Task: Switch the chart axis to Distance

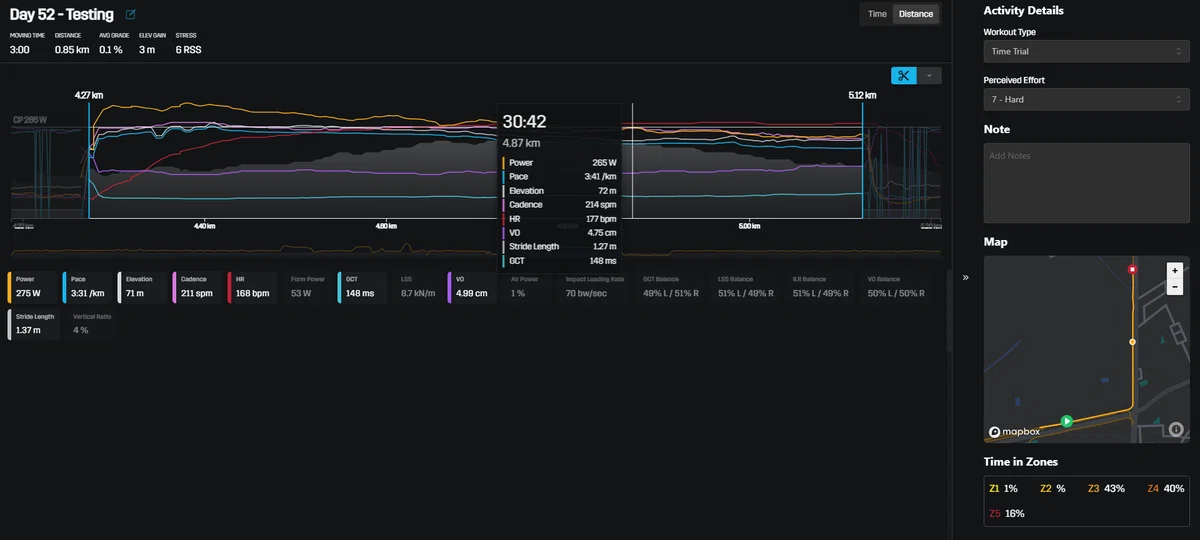Action: click(x=915, y=14)
